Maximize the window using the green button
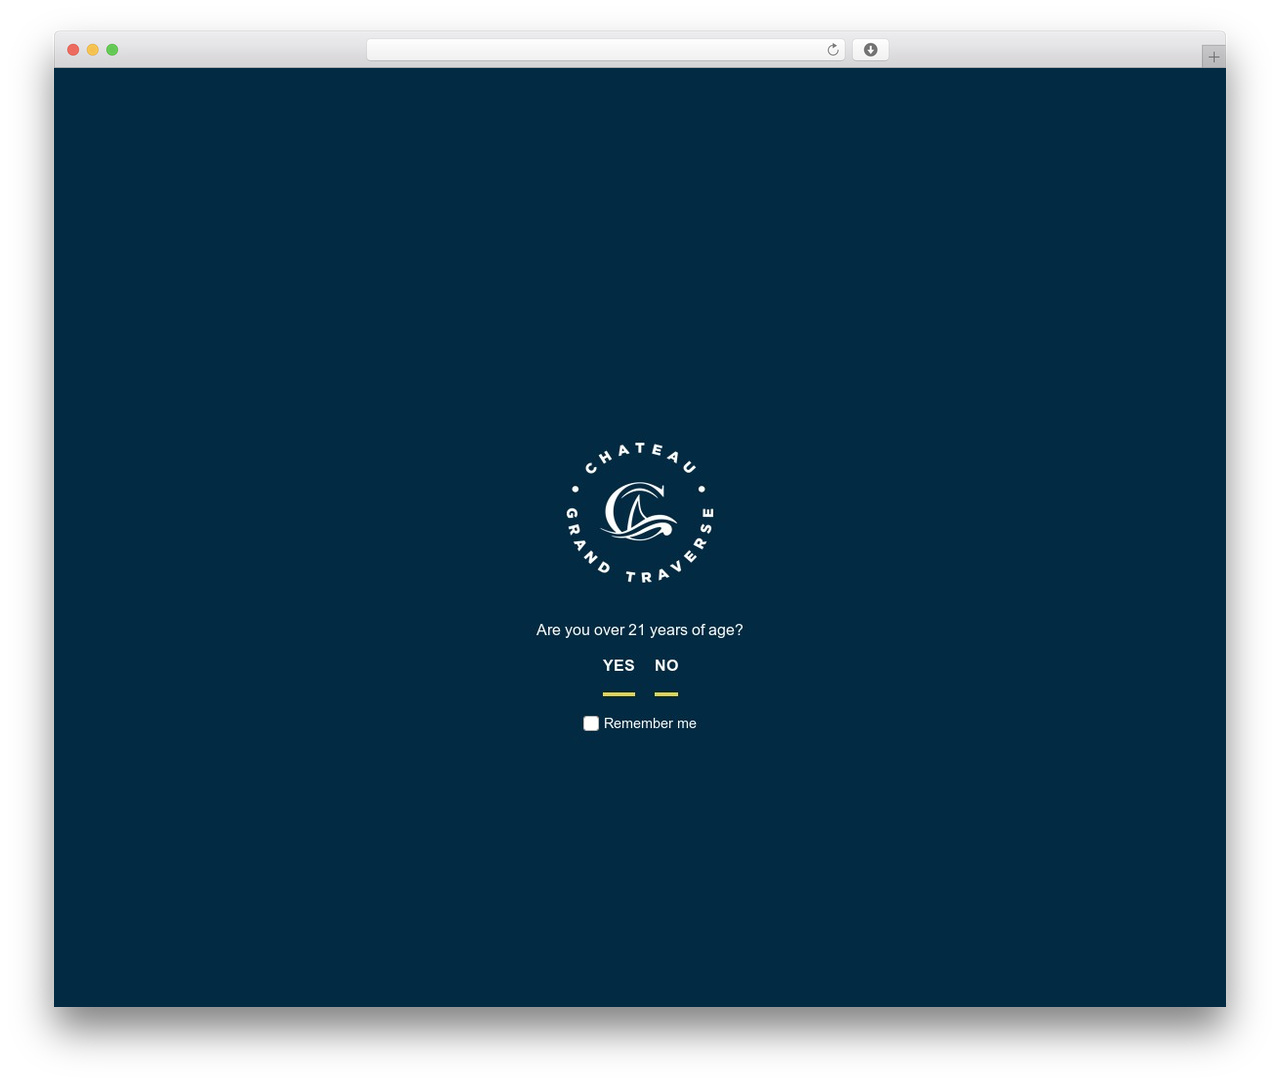 pos(112,50)
